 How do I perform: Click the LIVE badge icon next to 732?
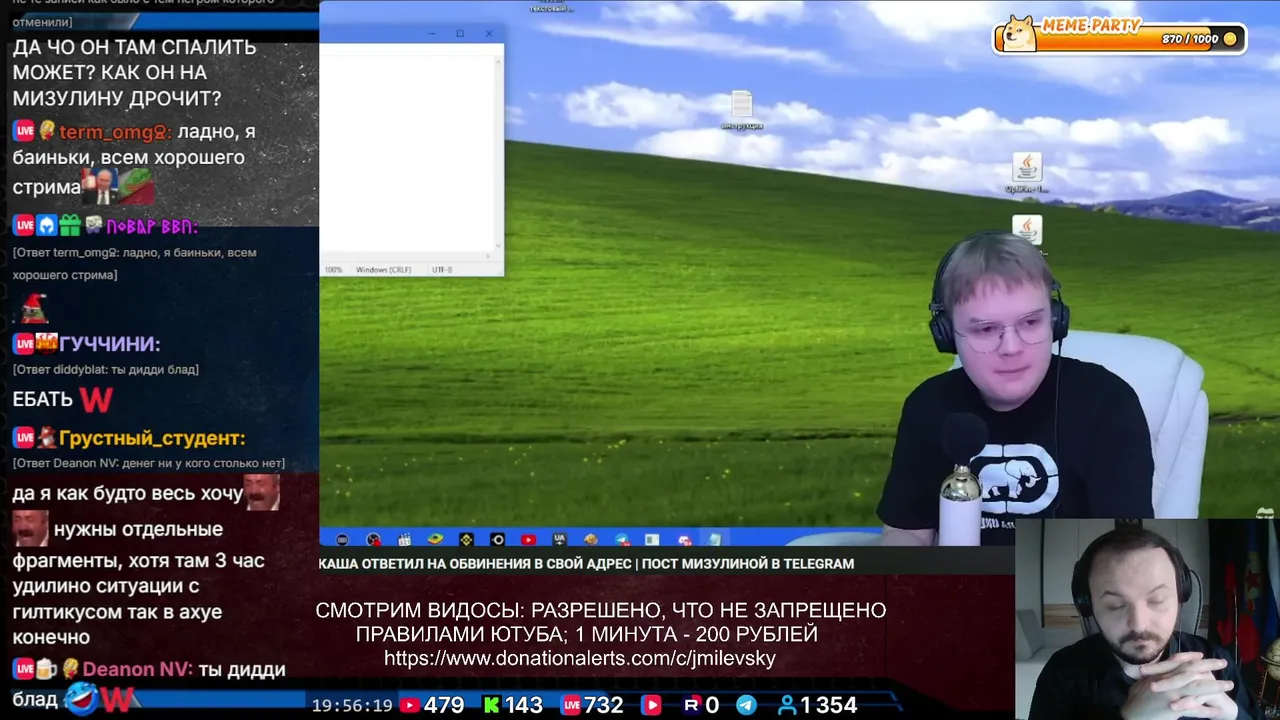tap(571, 705)
